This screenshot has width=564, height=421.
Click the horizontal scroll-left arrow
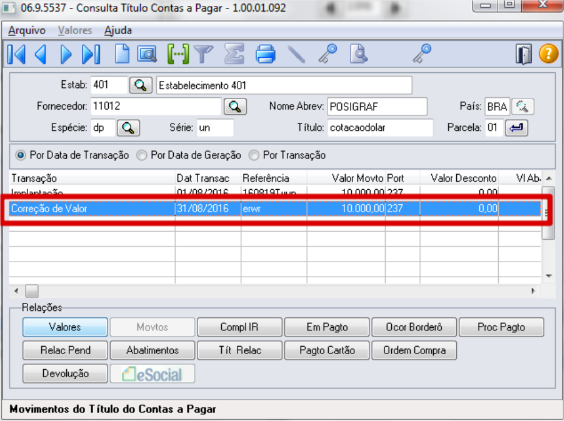pyautogui.click(x=16, y=291)
